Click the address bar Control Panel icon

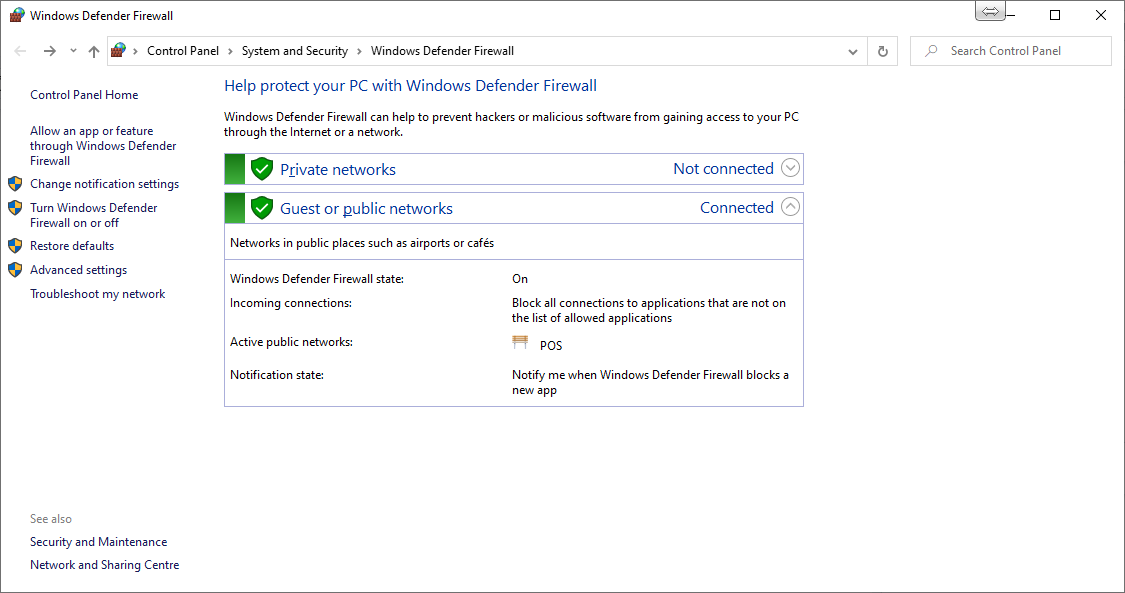click(x=118, y=50)
